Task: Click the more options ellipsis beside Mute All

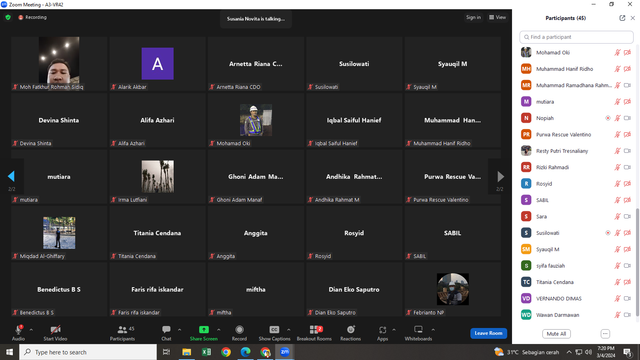Action: pos(605,334)
